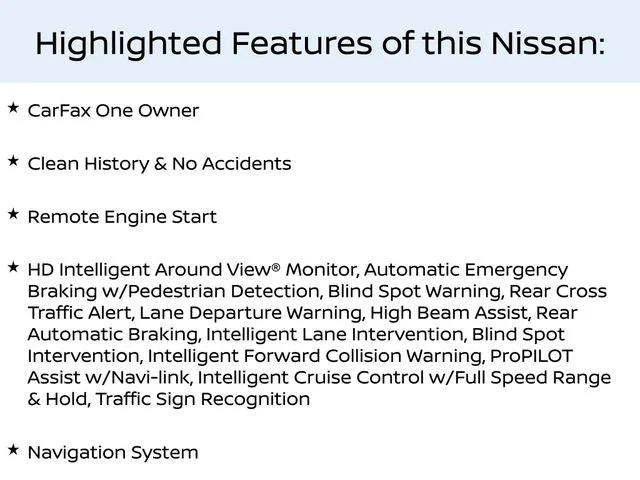Click the registered trademark symbol after View

pos(276,267)
